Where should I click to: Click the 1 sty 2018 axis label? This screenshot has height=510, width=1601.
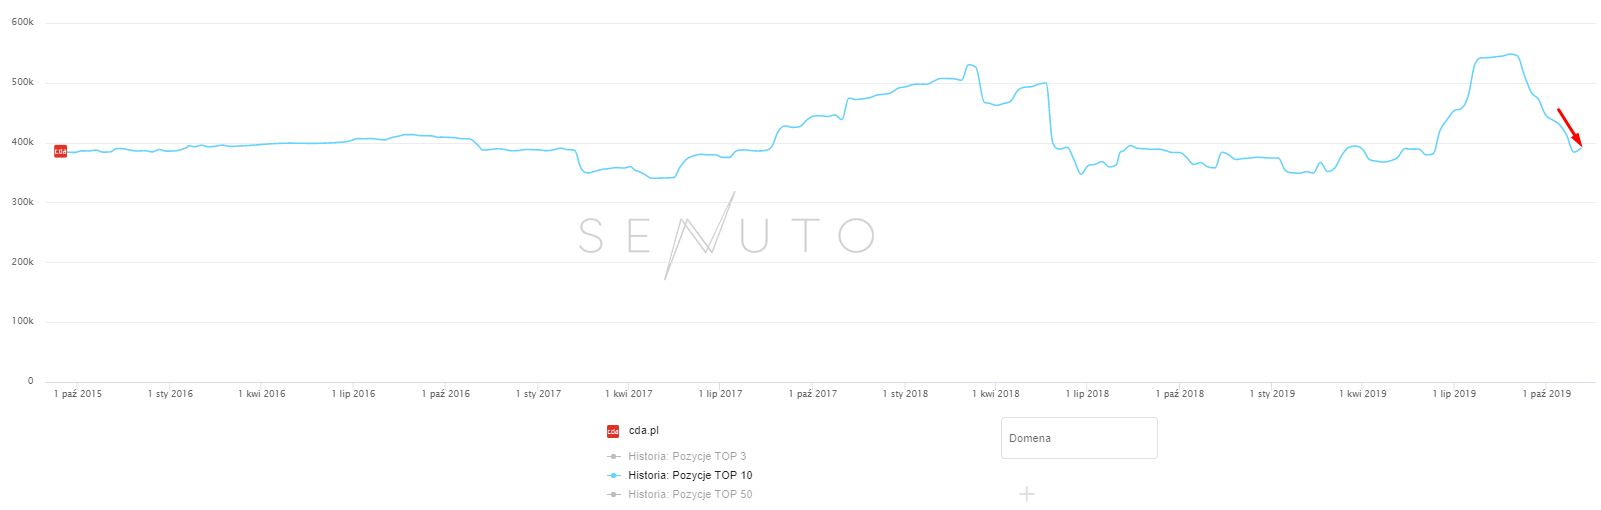pos(905,394)
